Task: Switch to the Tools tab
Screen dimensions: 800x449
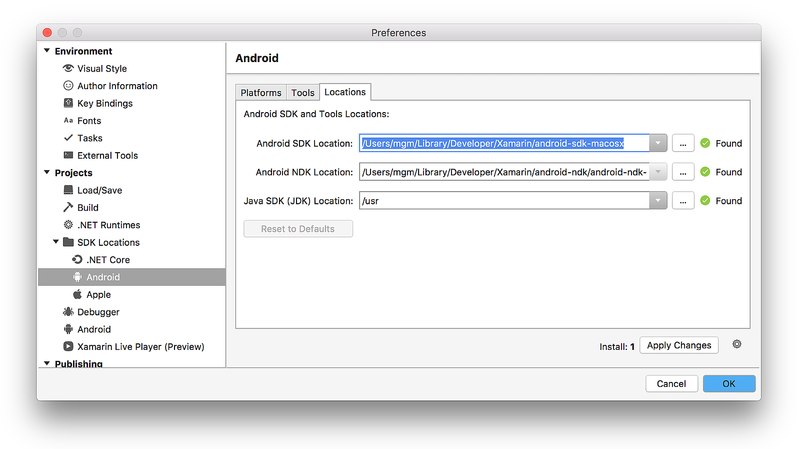Action: pos(303,92)
